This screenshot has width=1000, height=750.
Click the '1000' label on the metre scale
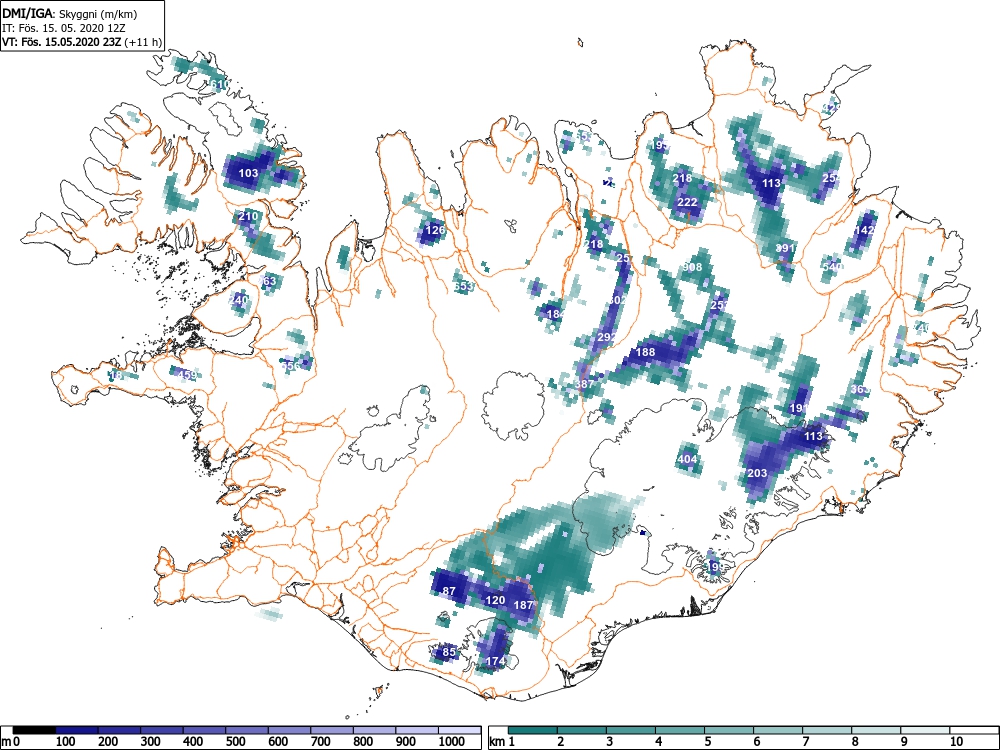452,742
